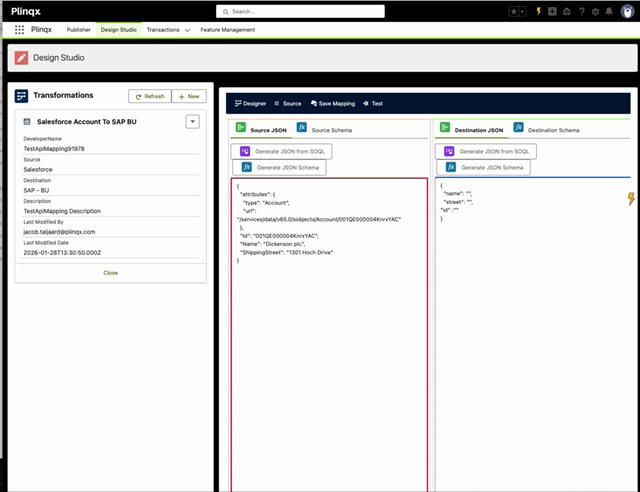Click the fx icon on Destination Schema tab
The height and width of the screenshot is (492, 640).
(x=518, y=127)
